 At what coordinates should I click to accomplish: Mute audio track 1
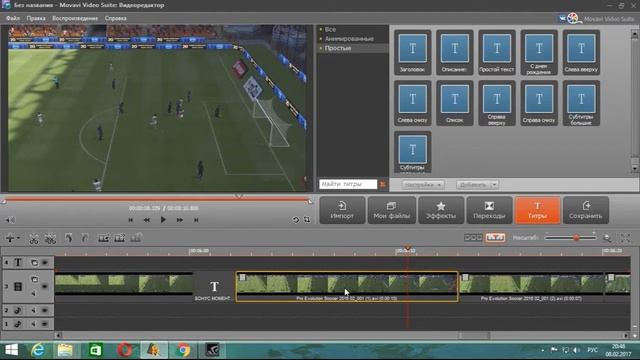[x=34, y=324]
